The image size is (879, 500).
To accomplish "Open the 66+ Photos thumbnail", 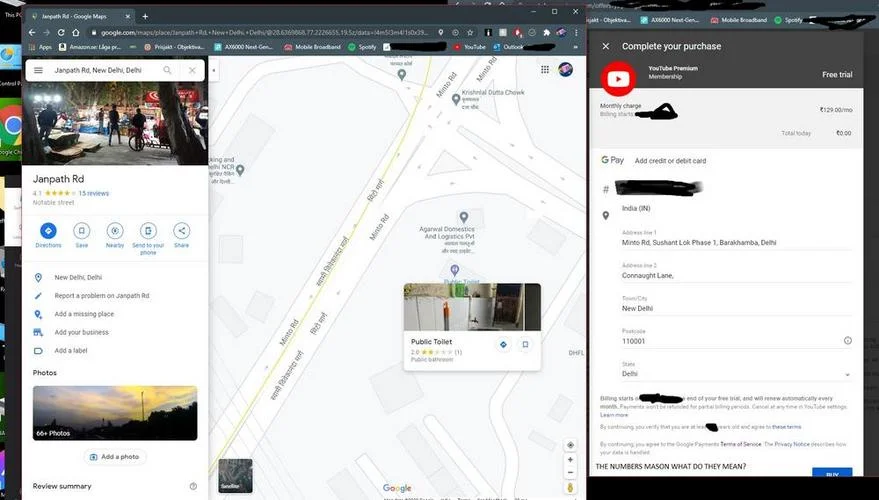I will coord(115,413).
